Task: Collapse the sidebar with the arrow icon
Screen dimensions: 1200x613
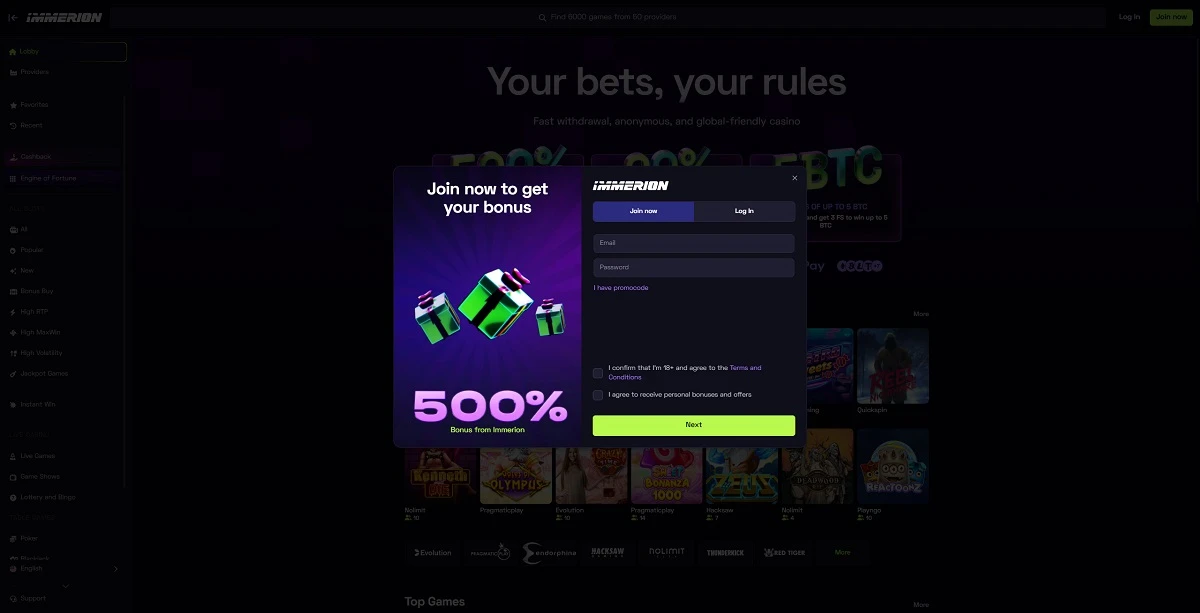Action: tap(13, 17)
